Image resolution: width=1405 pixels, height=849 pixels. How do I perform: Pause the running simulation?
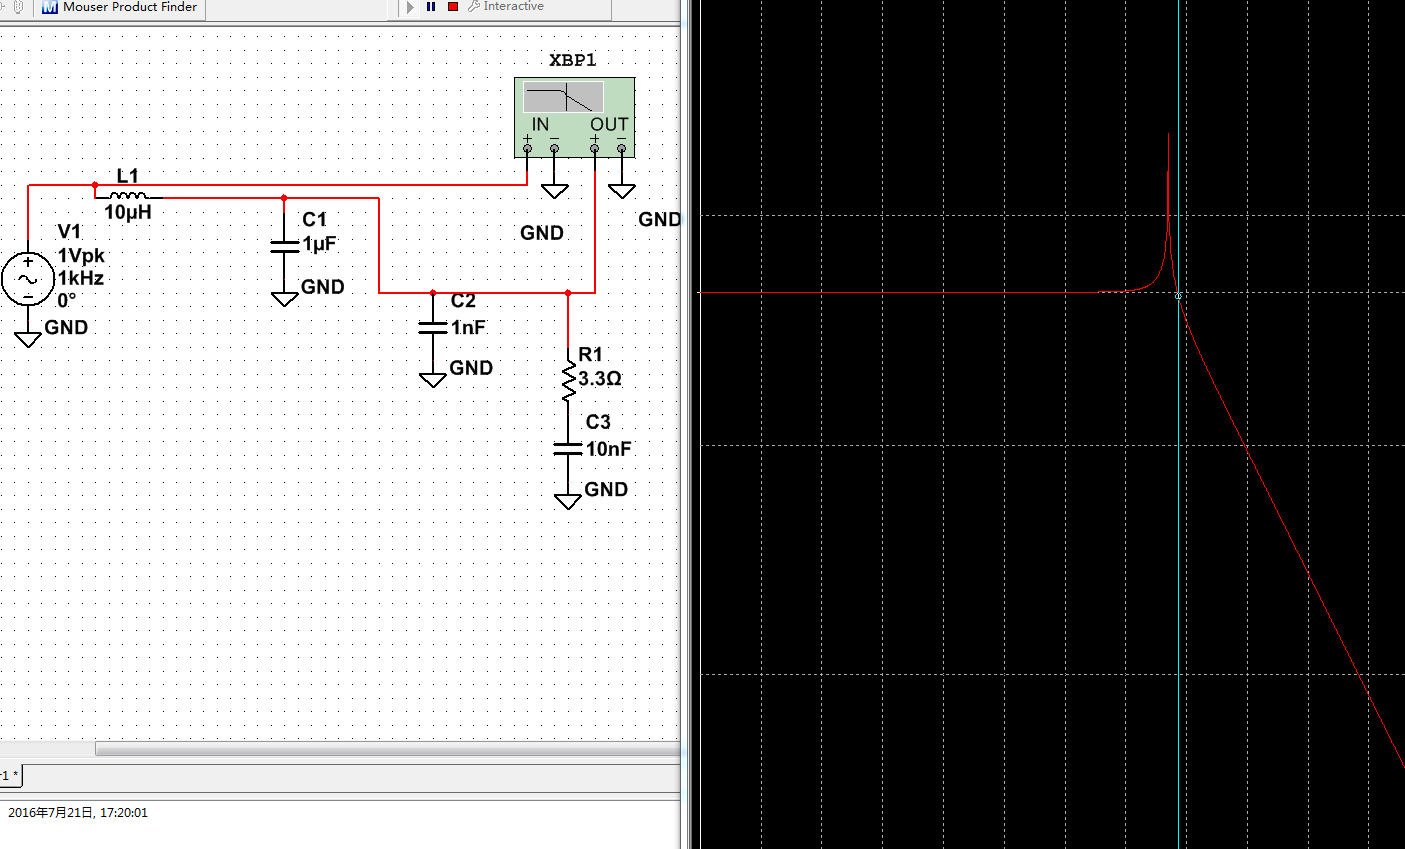coord(431,7)
